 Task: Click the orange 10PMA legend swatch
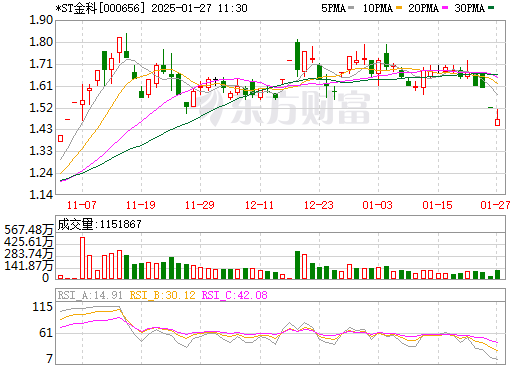399,7
